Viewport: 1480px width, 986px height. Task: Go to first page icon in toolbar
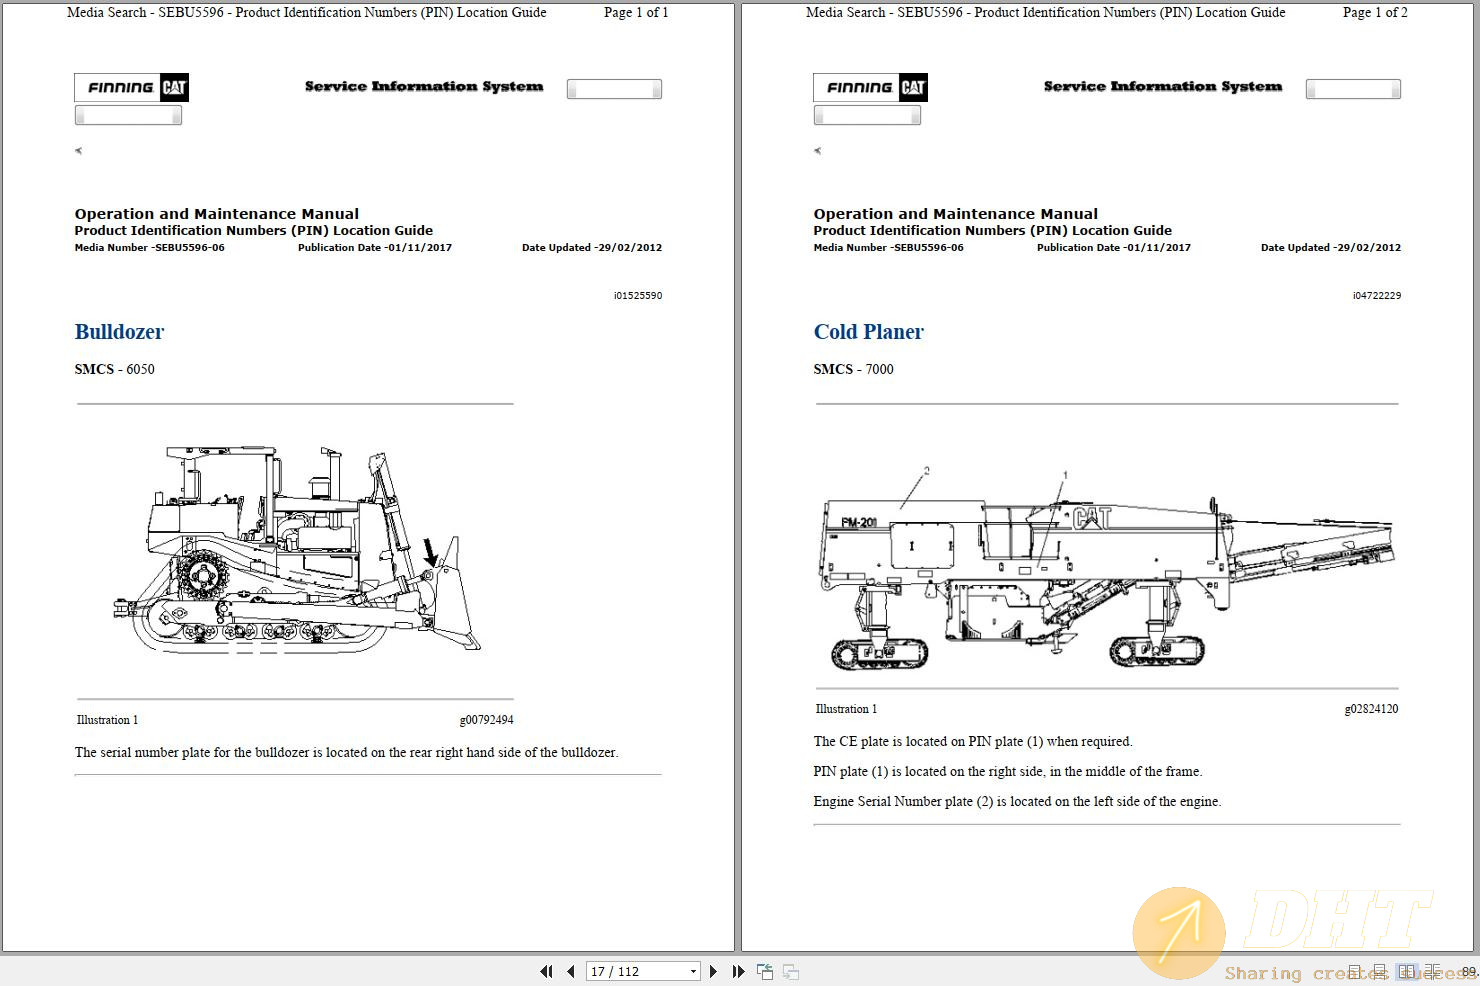547,971
